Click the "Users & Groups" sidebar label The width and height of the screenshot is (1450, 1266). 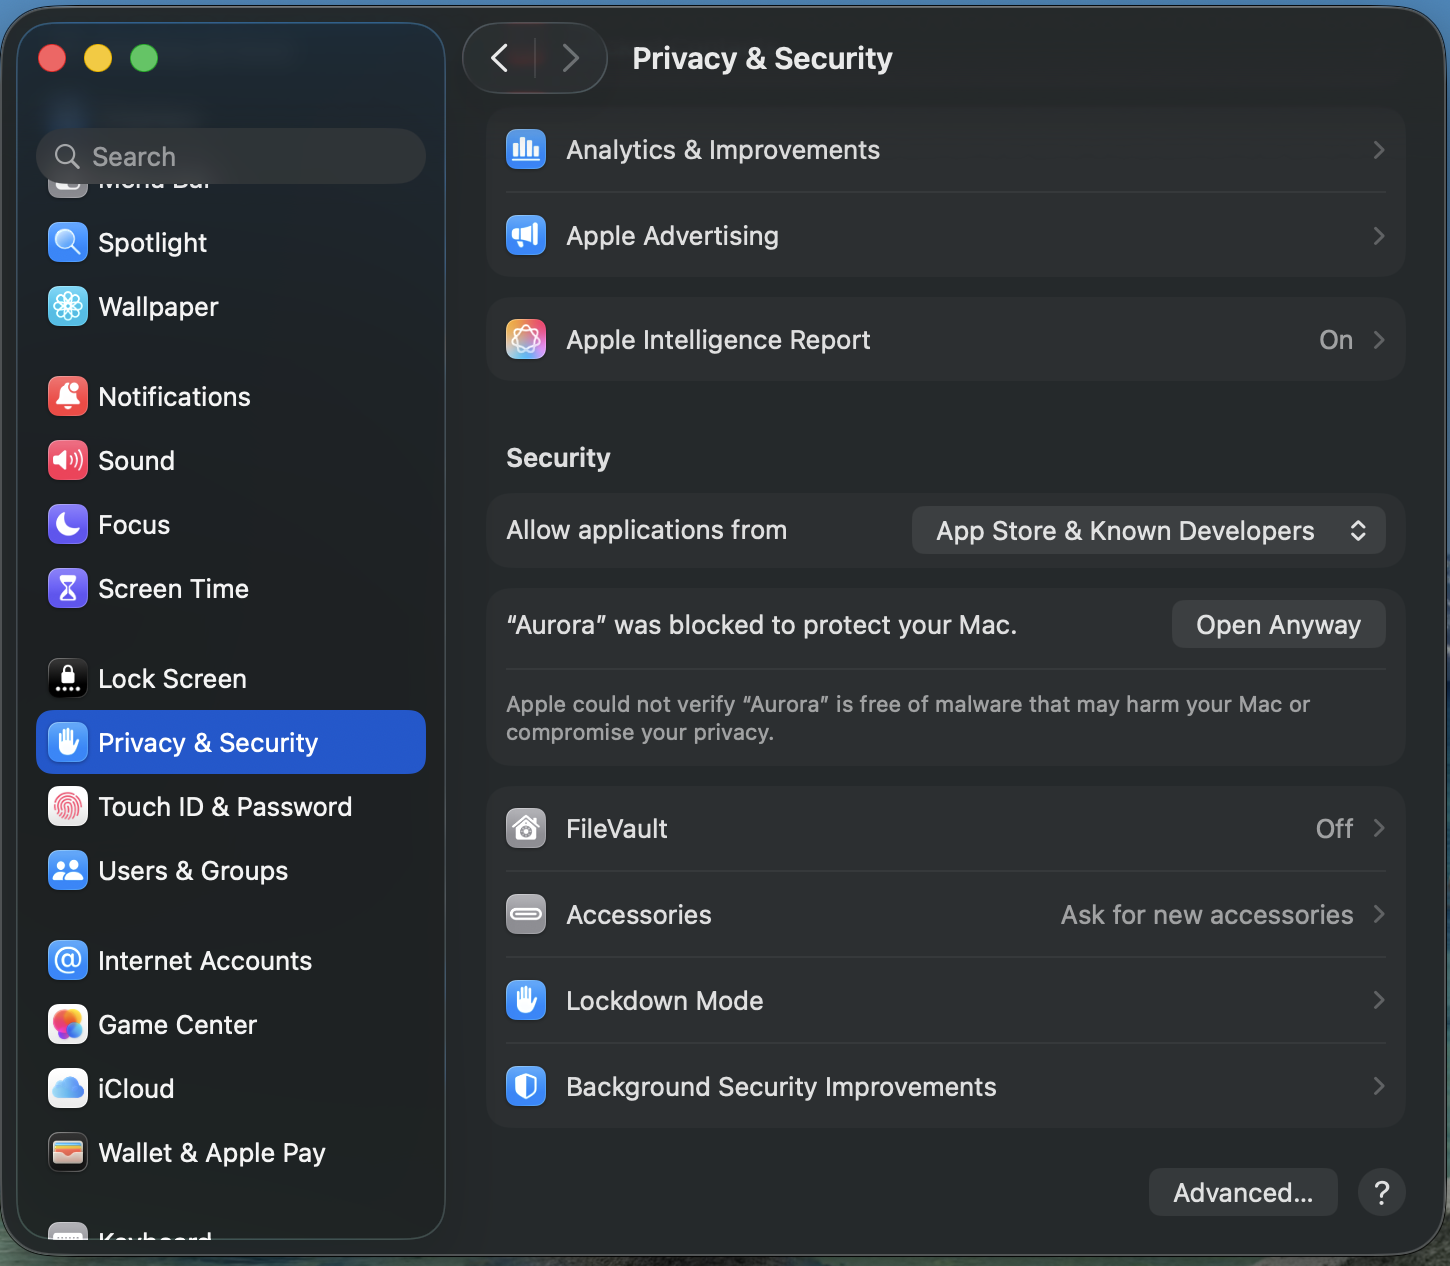(x=193, y=871)
